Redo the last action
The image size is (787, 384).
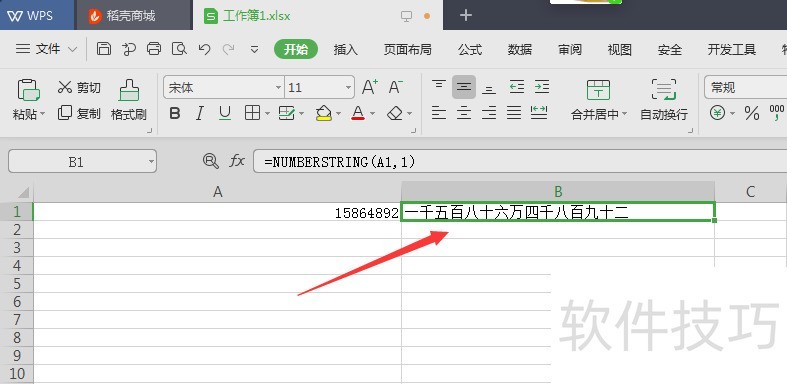pyautogui.click(x=228, y=49)
